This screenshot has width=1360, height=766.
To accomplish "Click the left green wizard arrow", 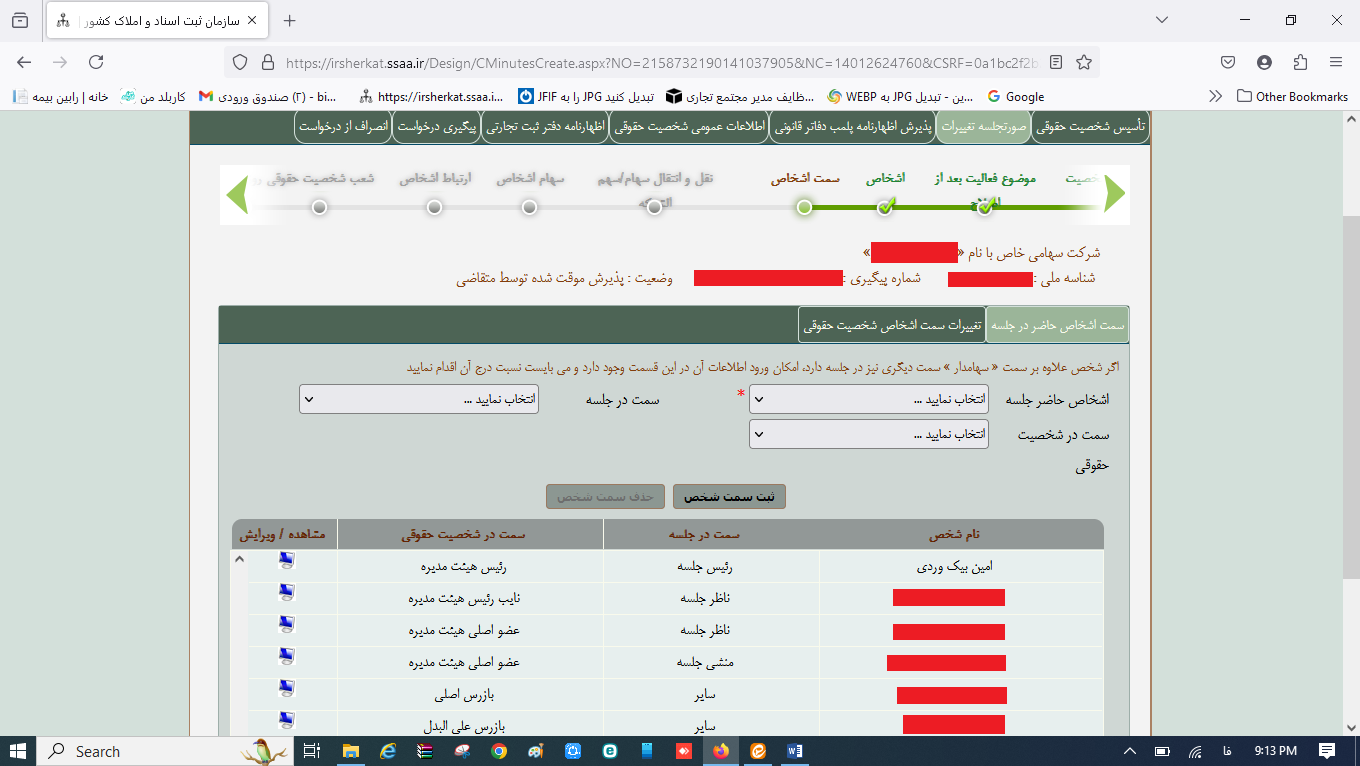I will [237, 194].
